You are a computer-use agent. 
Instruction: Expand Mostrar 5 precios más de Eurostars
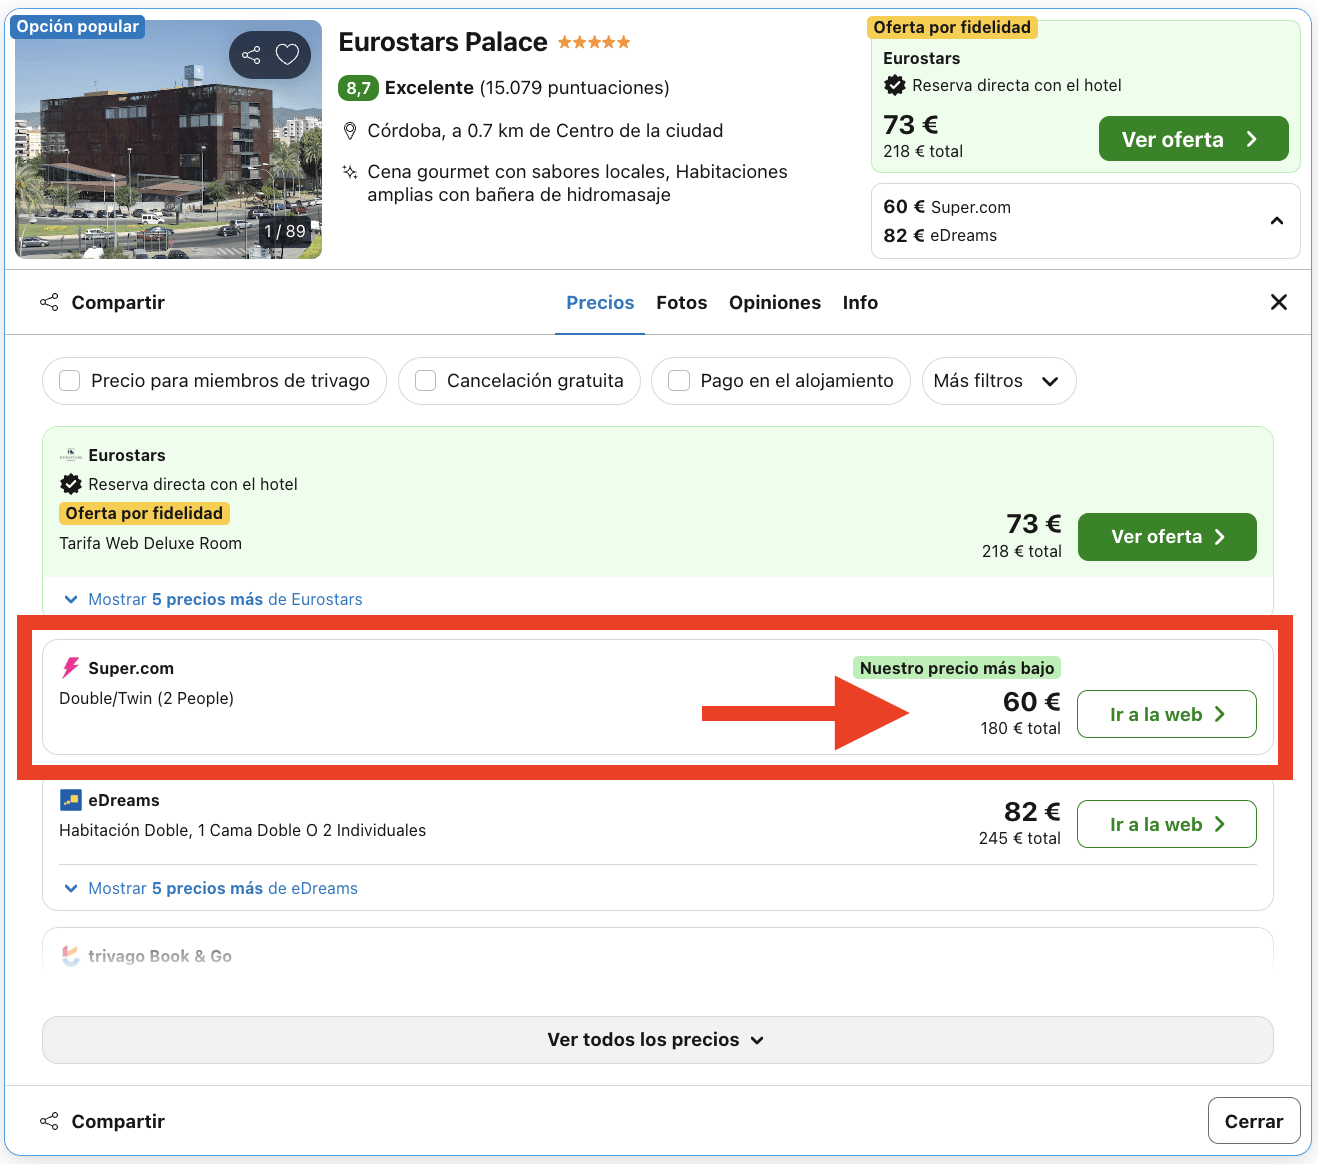click(x=214, y=598)
